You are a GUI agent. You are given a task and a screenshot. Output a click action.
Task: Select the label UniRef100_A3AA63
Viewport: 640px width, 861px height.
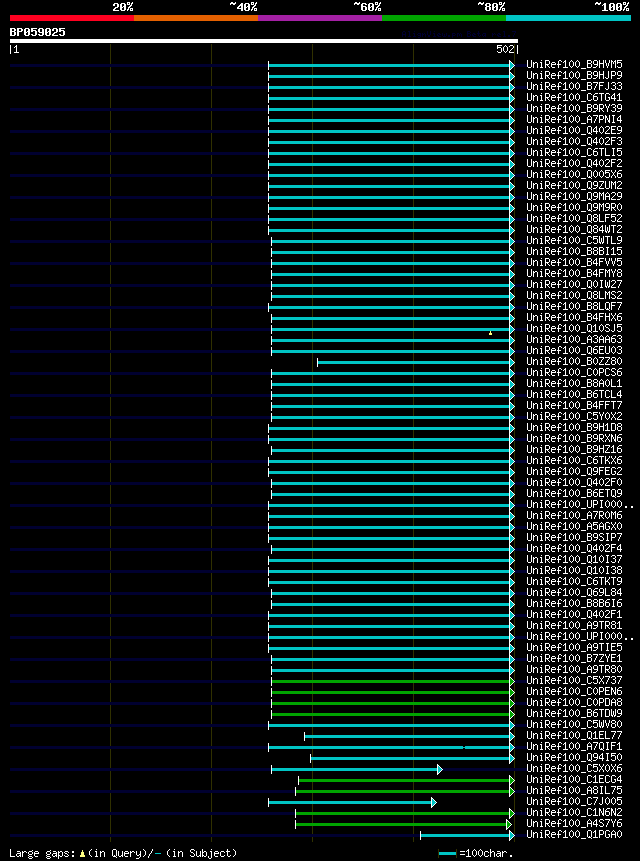tap(574, 340)
